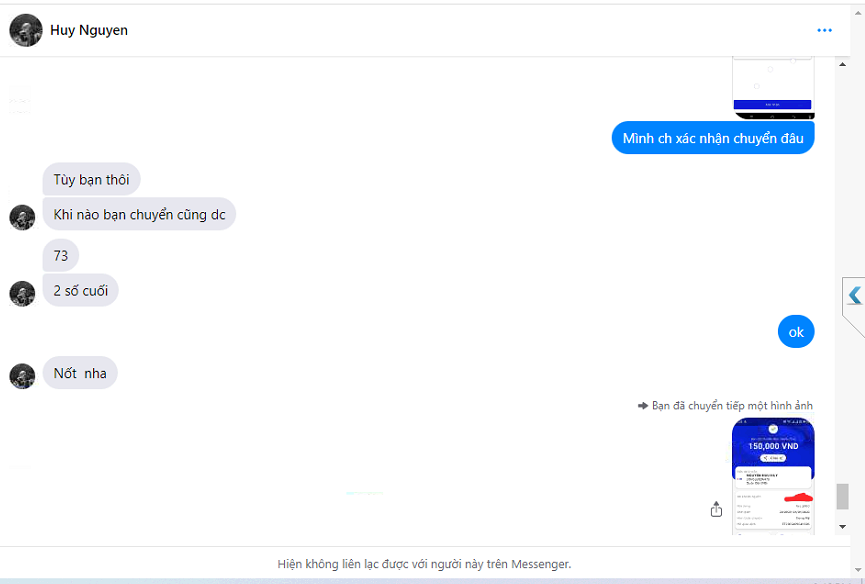Open the 150,000 VND transfer image
The image size is (865, 584).
tap(773, 476)
